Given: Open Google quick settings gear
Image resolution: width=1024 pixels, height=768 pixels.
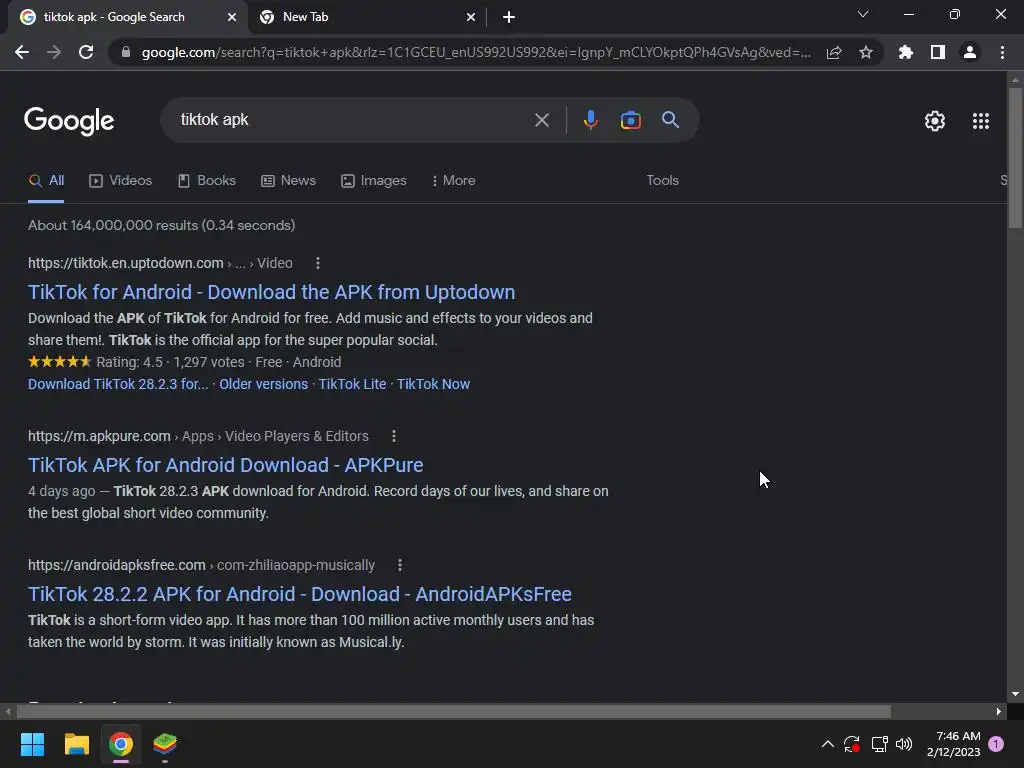Looking at the screenshot, I should [935, 121].
